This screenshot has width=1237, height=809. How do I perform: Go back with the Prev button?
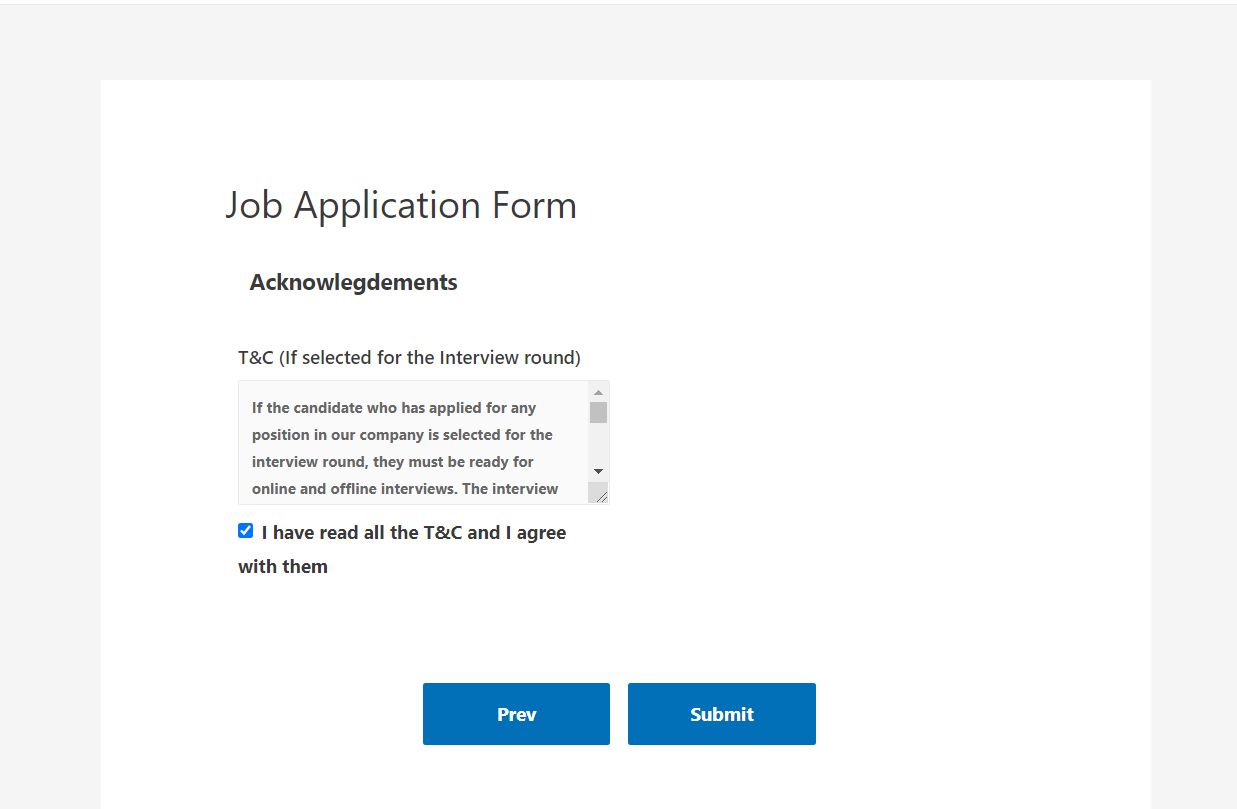[516, 714]
